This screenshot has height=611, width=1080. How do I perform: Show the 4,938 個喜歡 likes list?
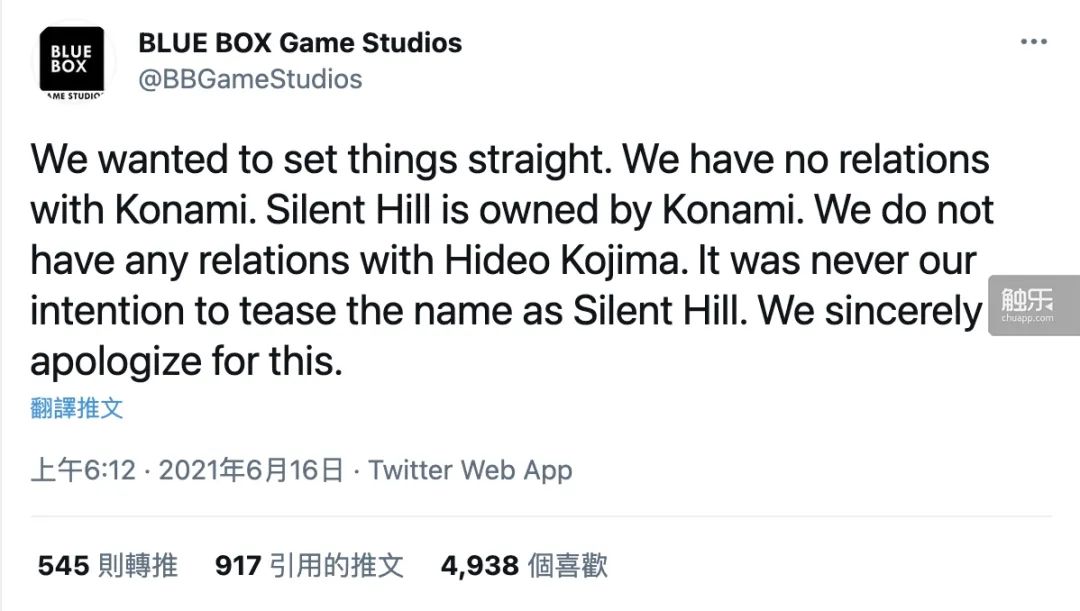tap(524, 566)
